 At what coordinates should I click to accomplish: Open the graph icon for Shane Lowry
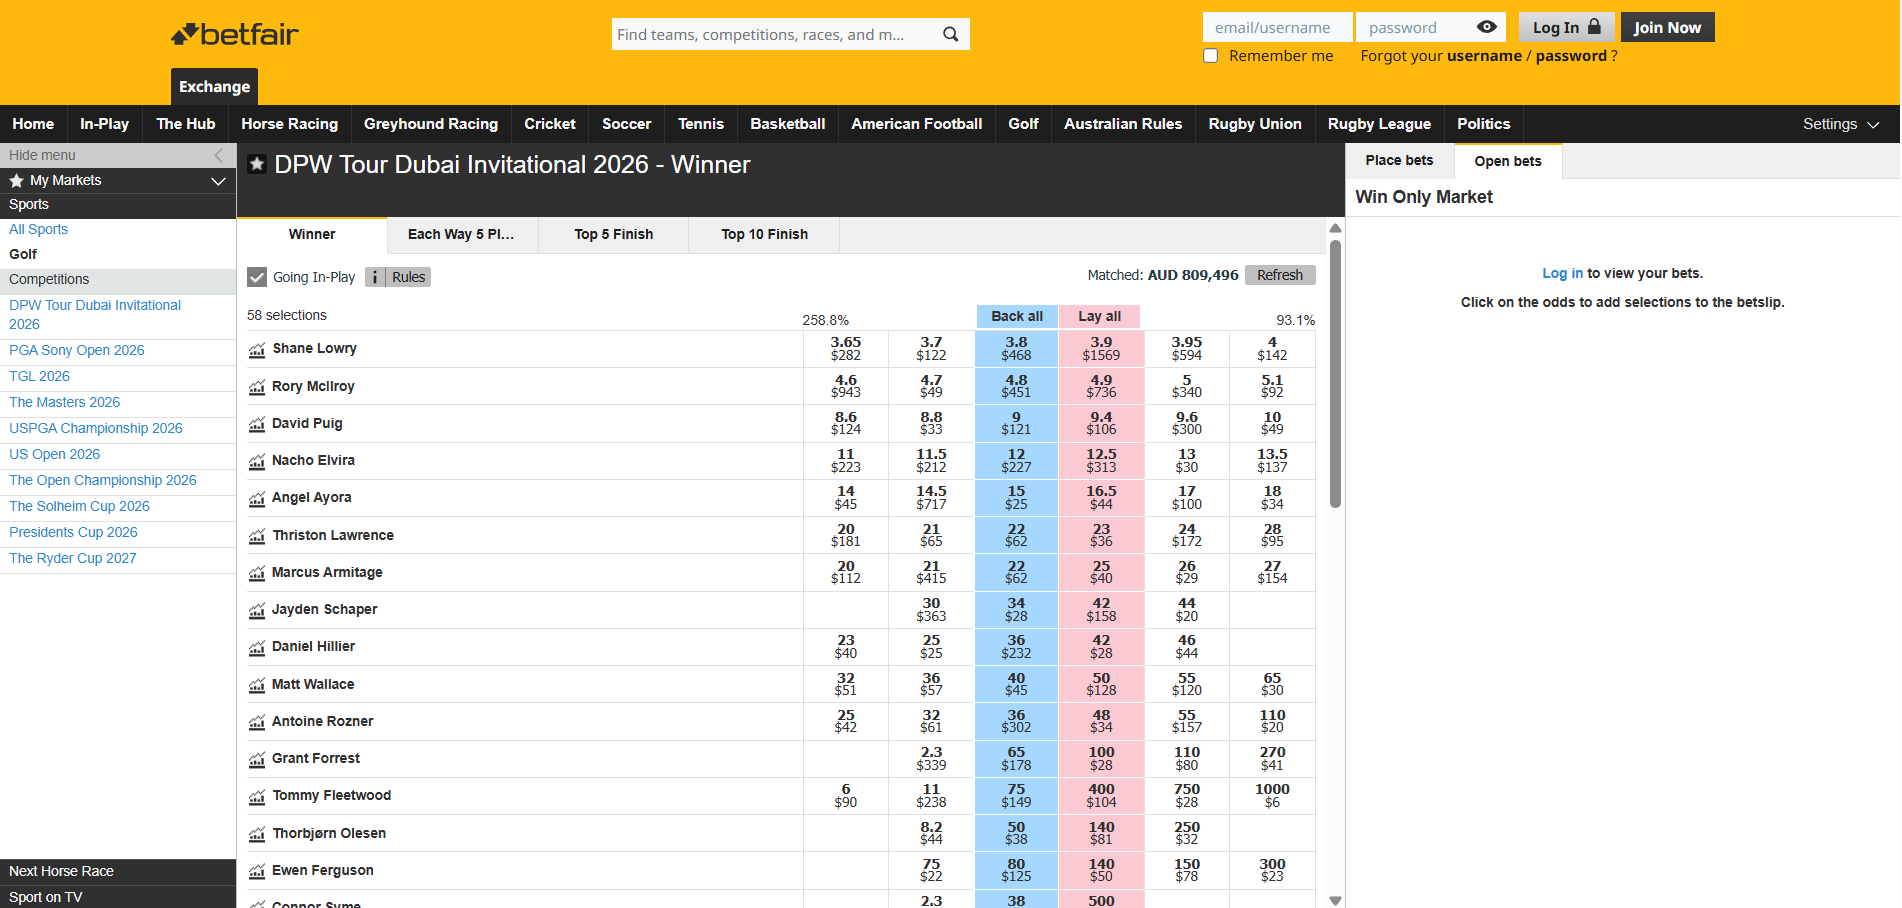(257, 350)
